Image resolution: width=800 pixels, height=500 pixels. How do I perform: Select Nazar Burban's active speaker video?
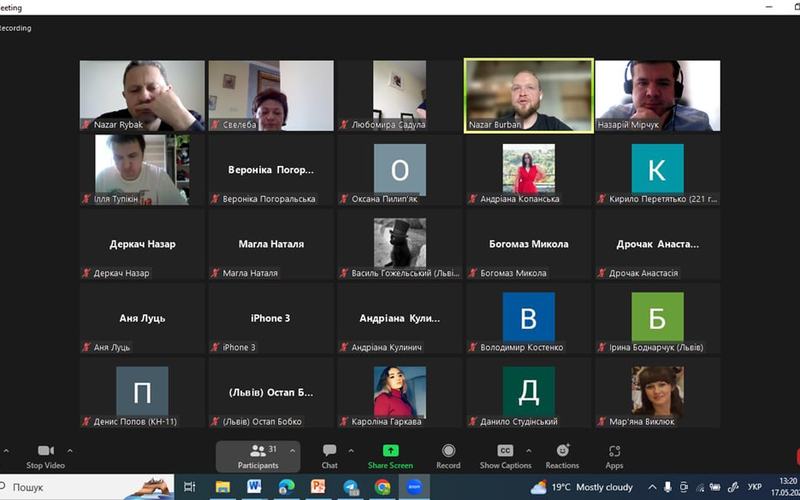pos(529,95)
